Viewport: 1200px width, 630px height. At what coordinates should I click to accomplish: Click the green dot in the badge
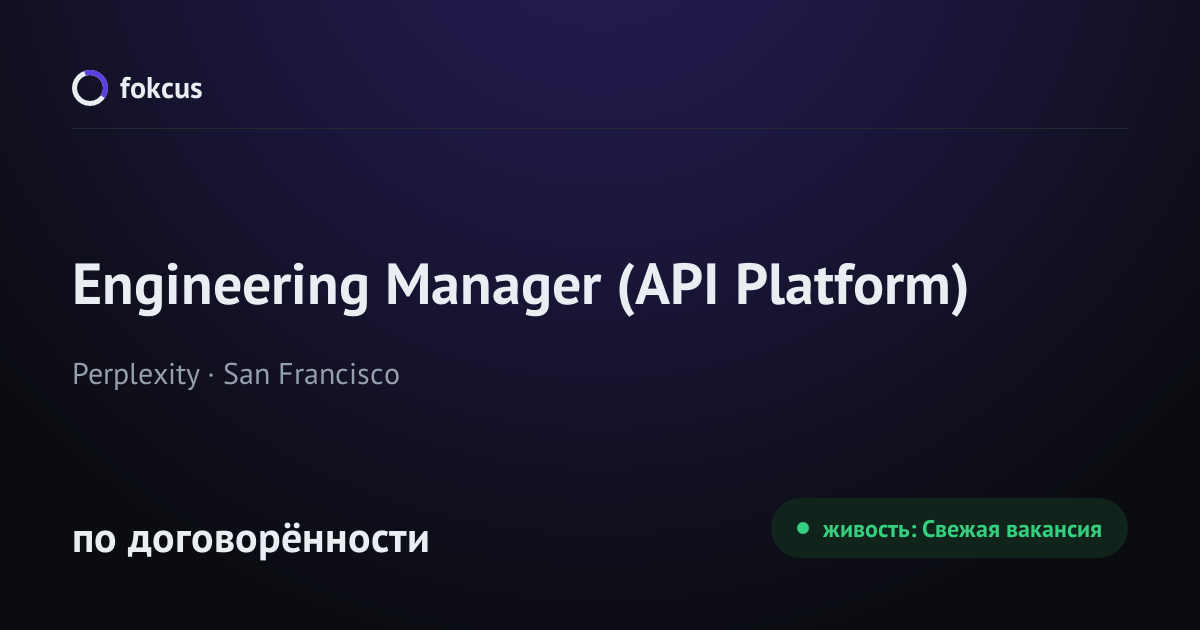(x=802, y=528)
